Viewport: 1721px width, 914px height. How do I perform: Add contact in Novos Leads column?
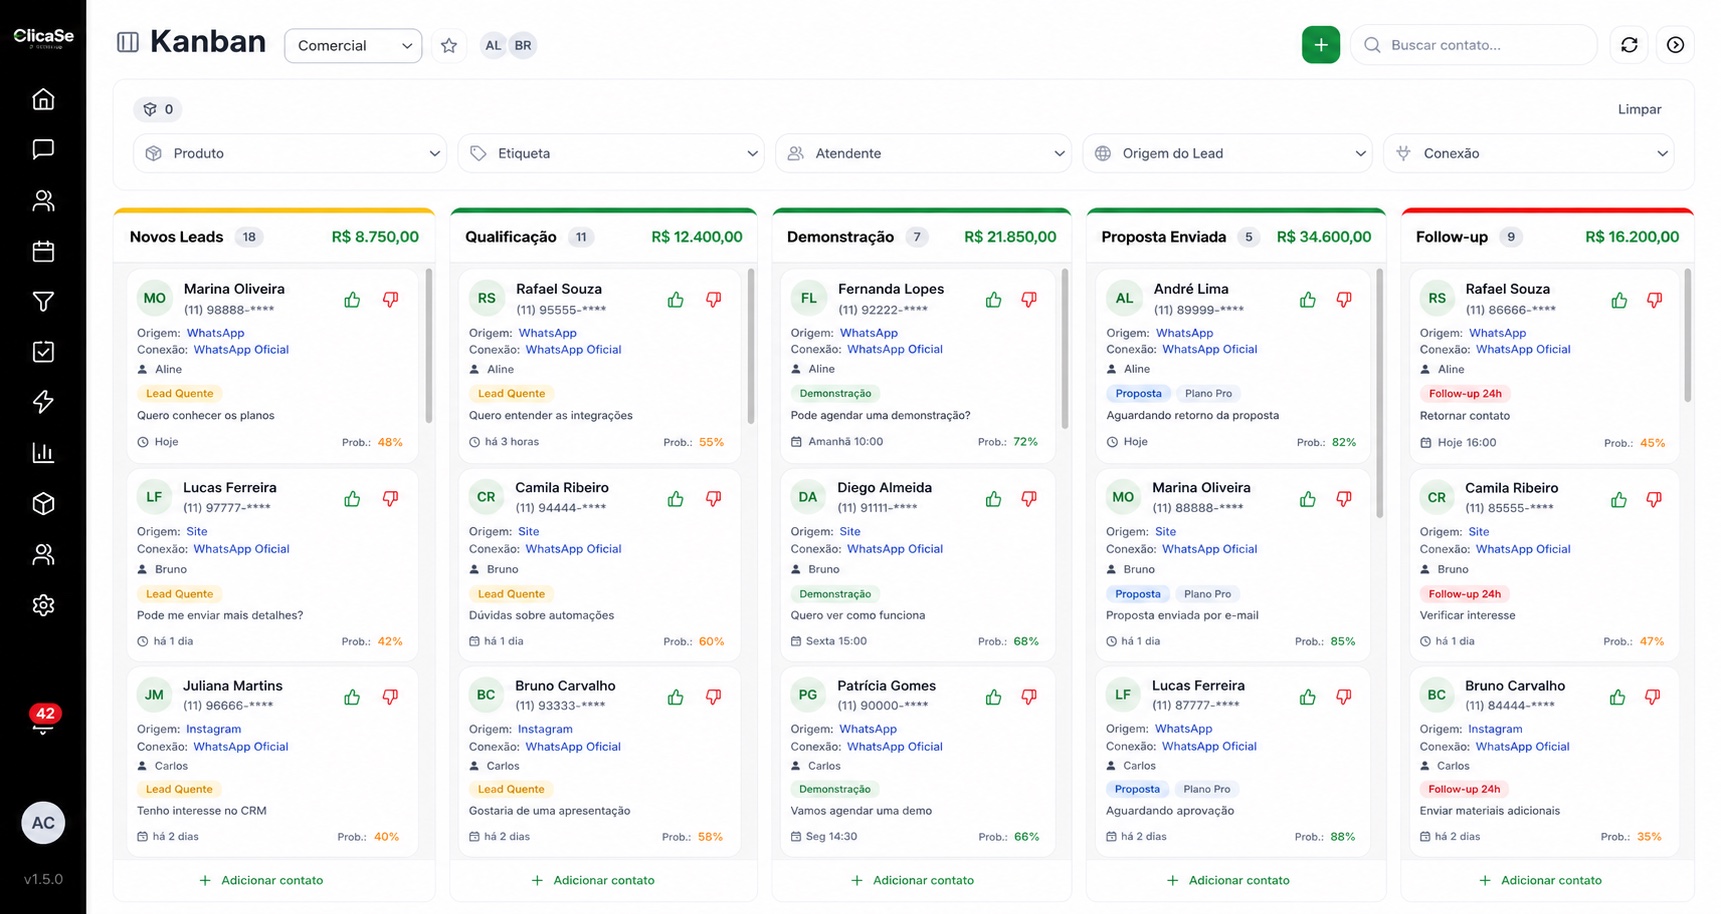point(261,880)
